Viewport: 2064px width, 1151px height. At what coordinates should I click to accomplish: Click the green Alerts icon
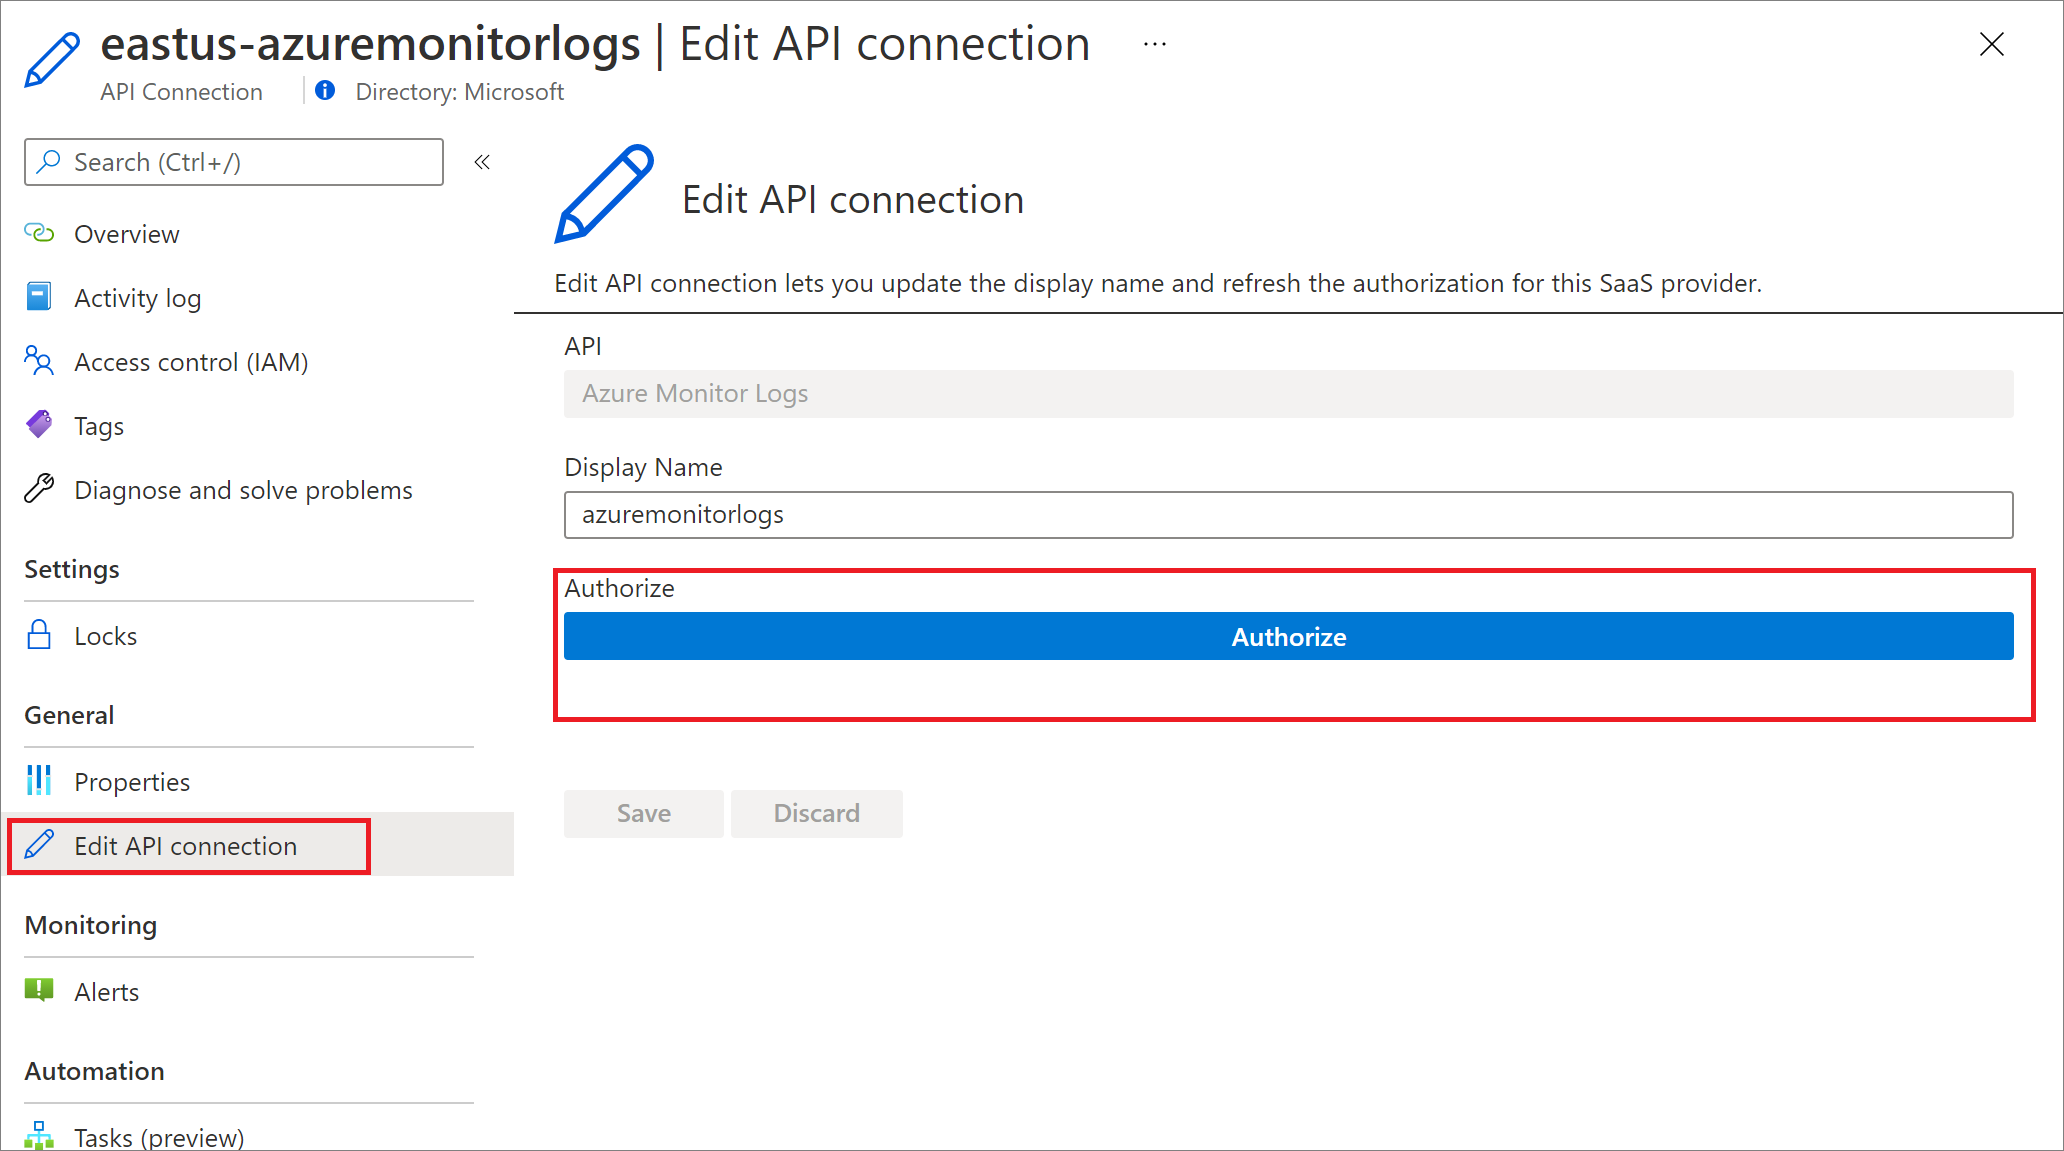coord(39,991)
